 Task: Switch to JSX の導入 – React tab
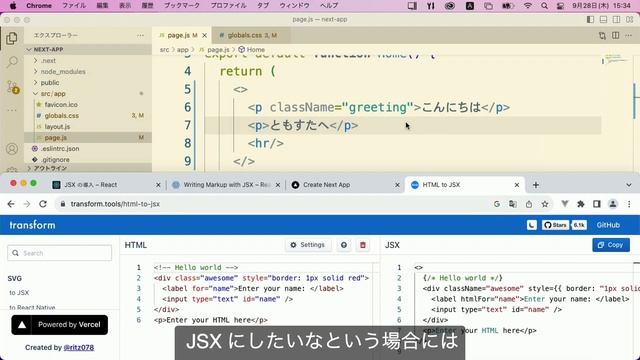pyautogui.click(x=106, y=185)
